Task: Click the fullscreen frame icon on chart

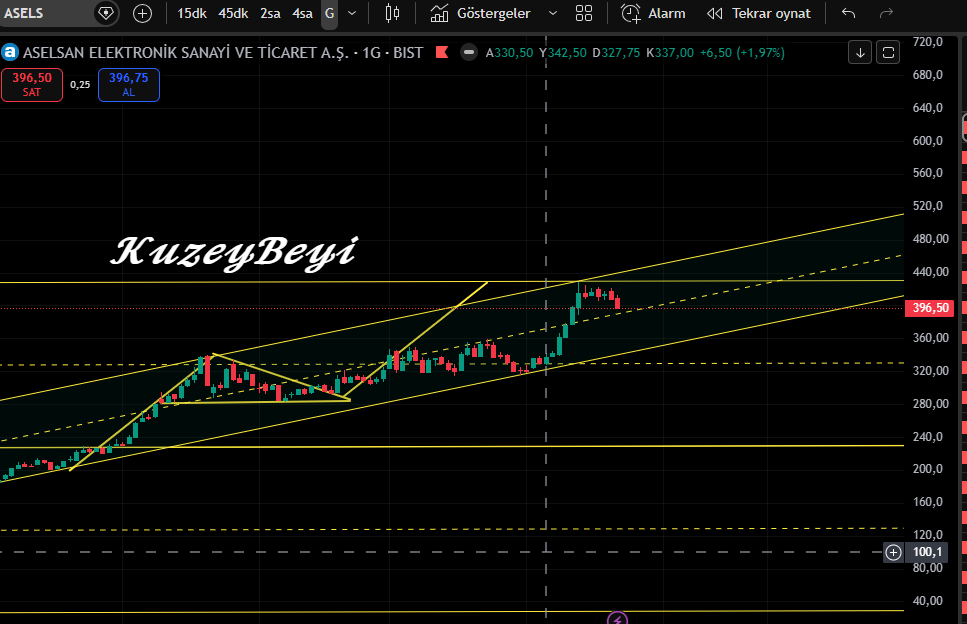Action: pyautogui.click(x=888, y=52)
